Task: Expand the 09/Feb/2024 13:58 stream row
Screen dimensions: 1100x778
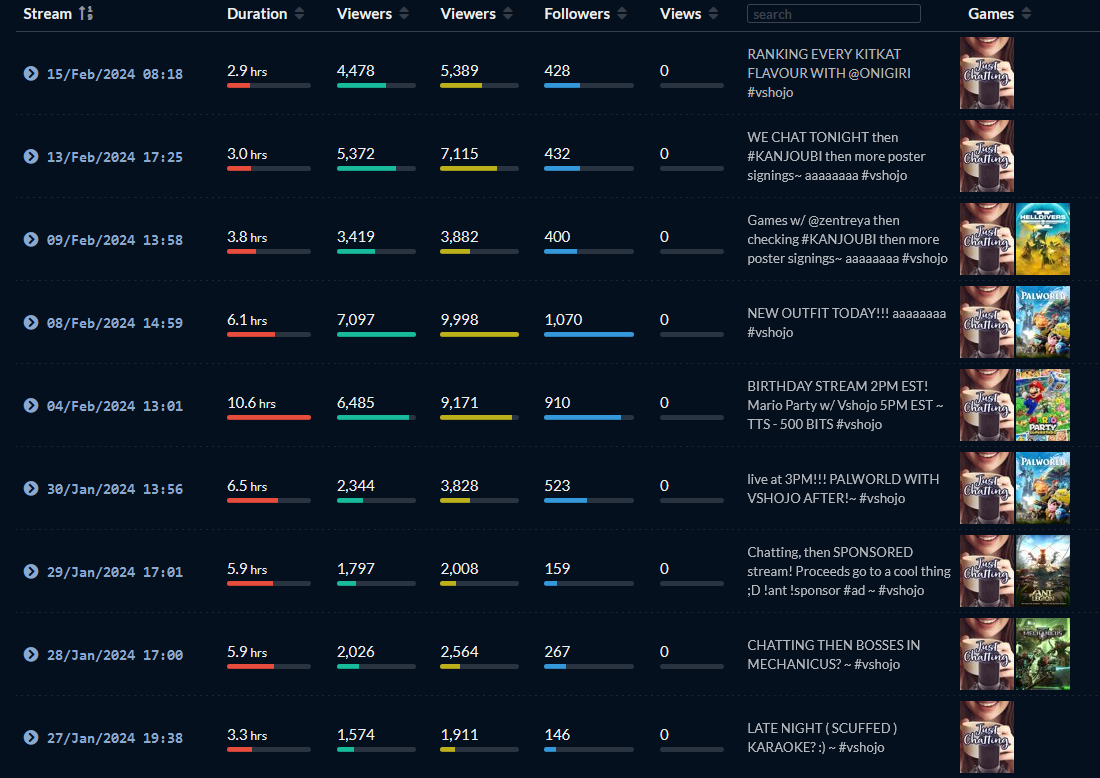Action: (x=31, y=240)
